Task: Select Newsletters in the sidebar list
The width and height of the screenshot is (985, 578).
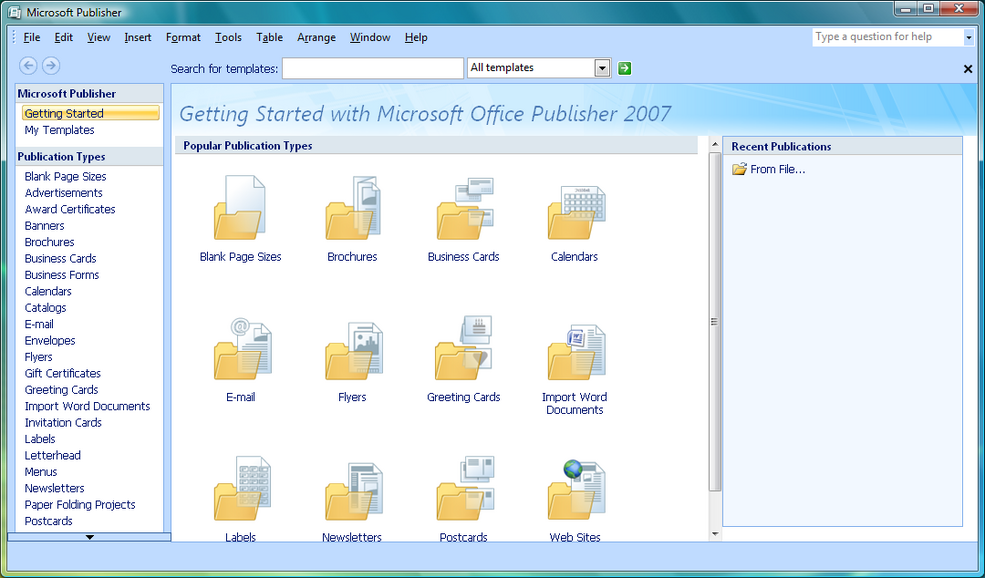Action: coord(54,488)
